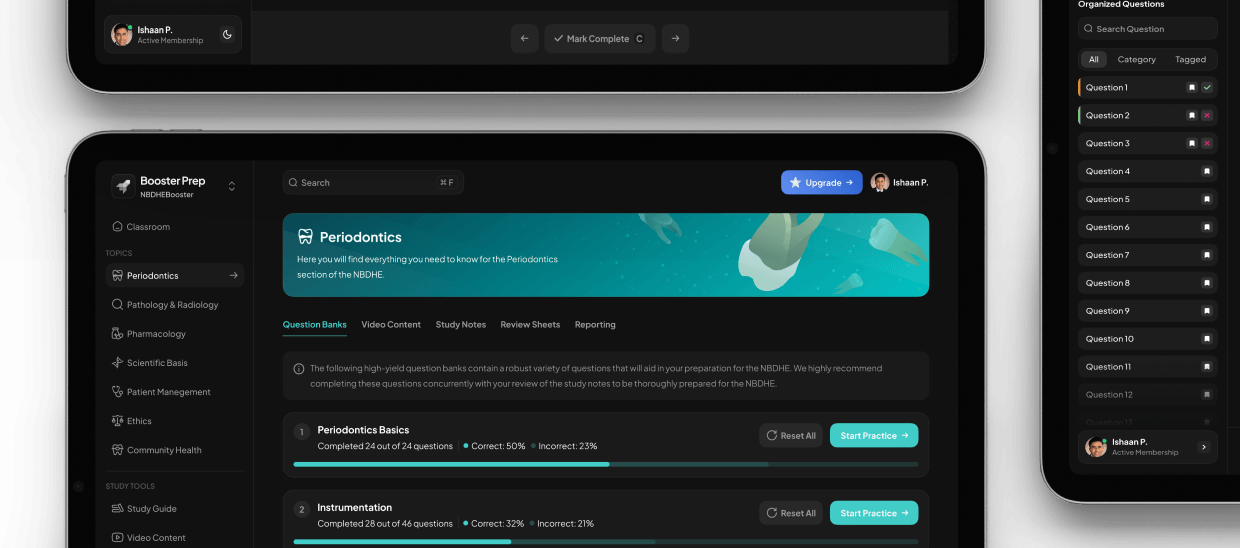Screen dimensions: 1240x548
Task: Click the Periodontics Basics progress bar
Action: point(606,464)
